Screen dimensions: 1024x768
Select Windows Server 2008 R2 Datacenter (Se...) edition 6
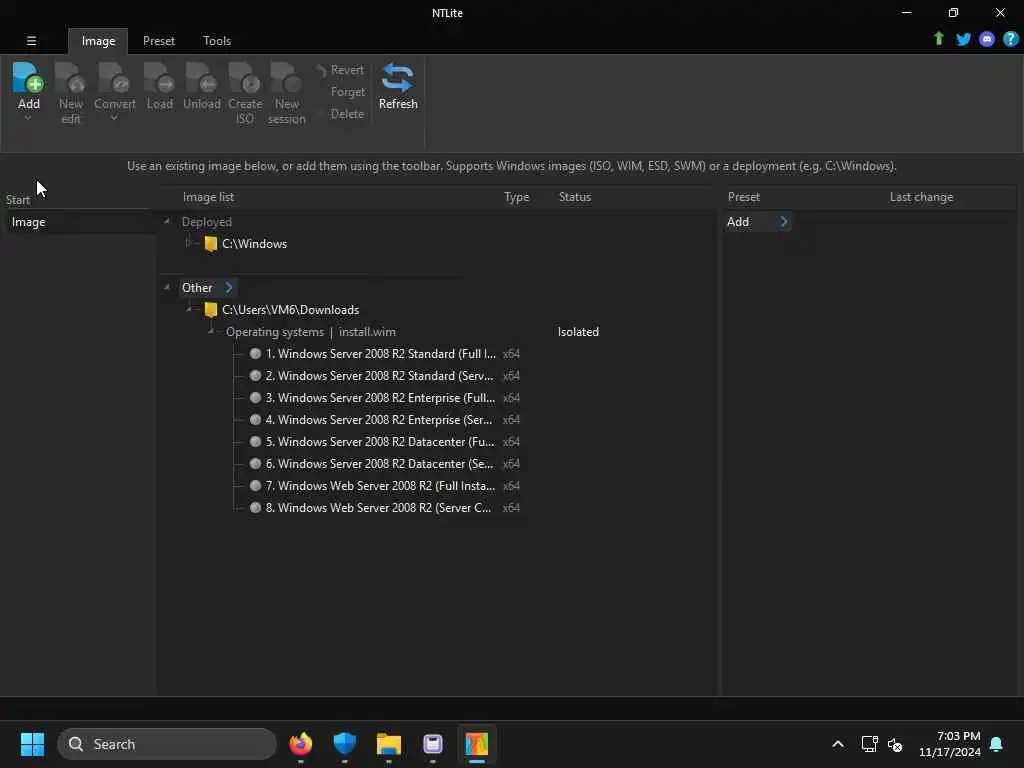pos(379,464)
